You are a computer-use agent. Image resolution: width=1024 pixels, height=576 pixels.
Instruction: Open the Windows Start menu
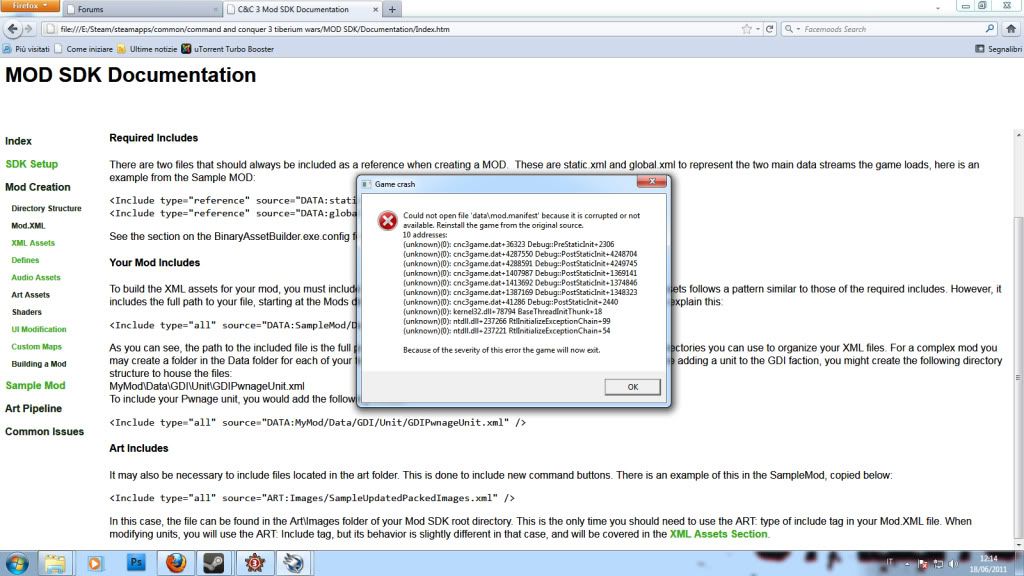(x=16, y=563)
